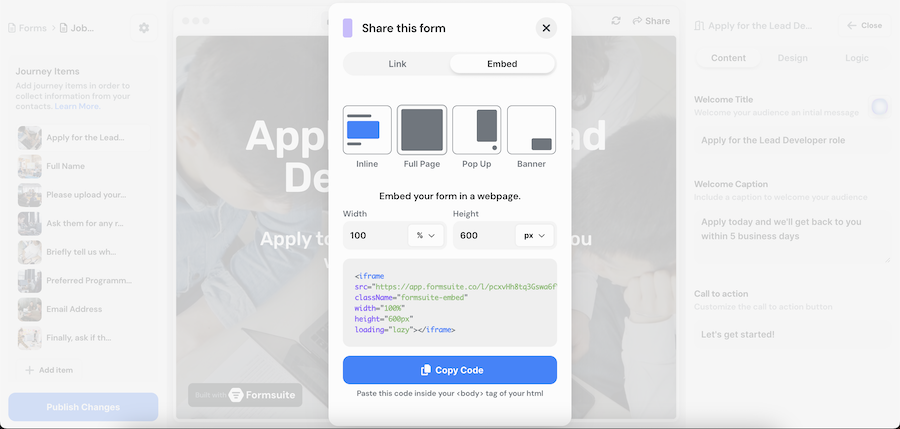Image resolution: width=900 pixels, height=429 pixels.
Task: Switch to the Link tab
Action: coord(397,64)
